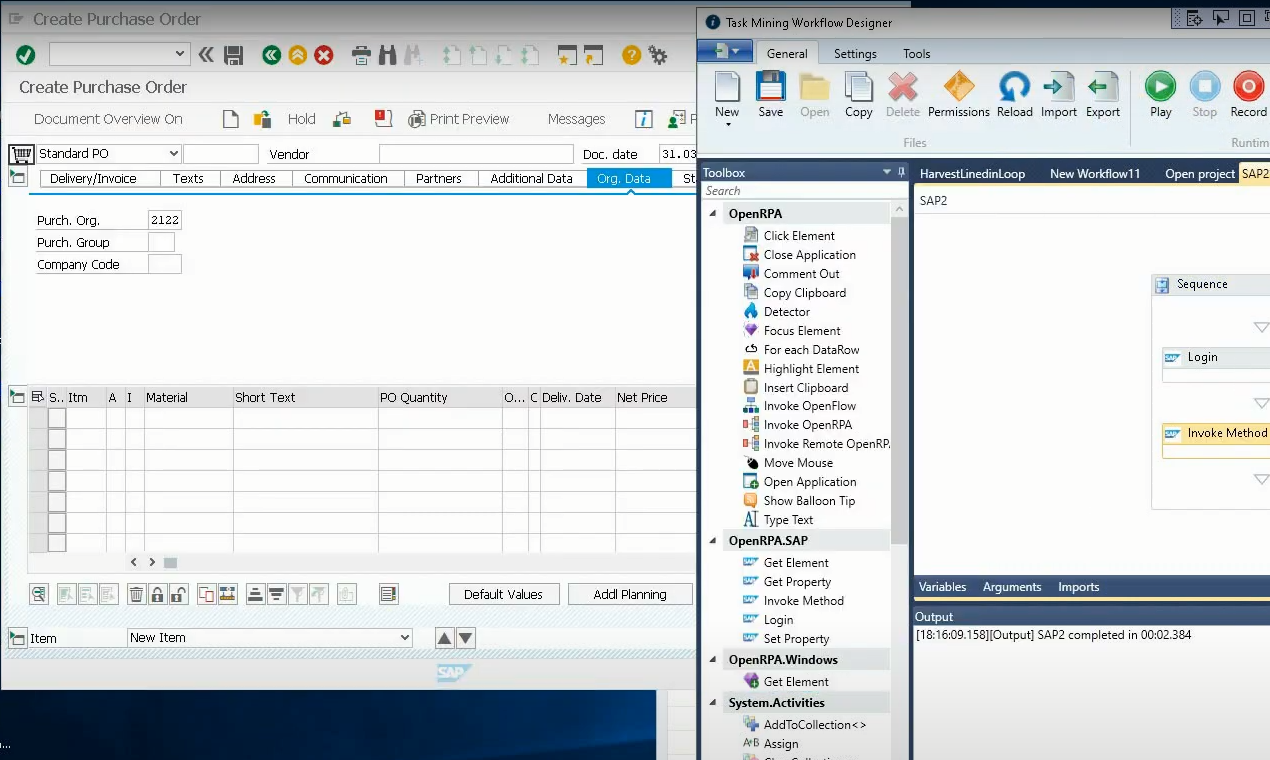Open the New Item dropdown

pyautogui.click(x=405, y=638)
